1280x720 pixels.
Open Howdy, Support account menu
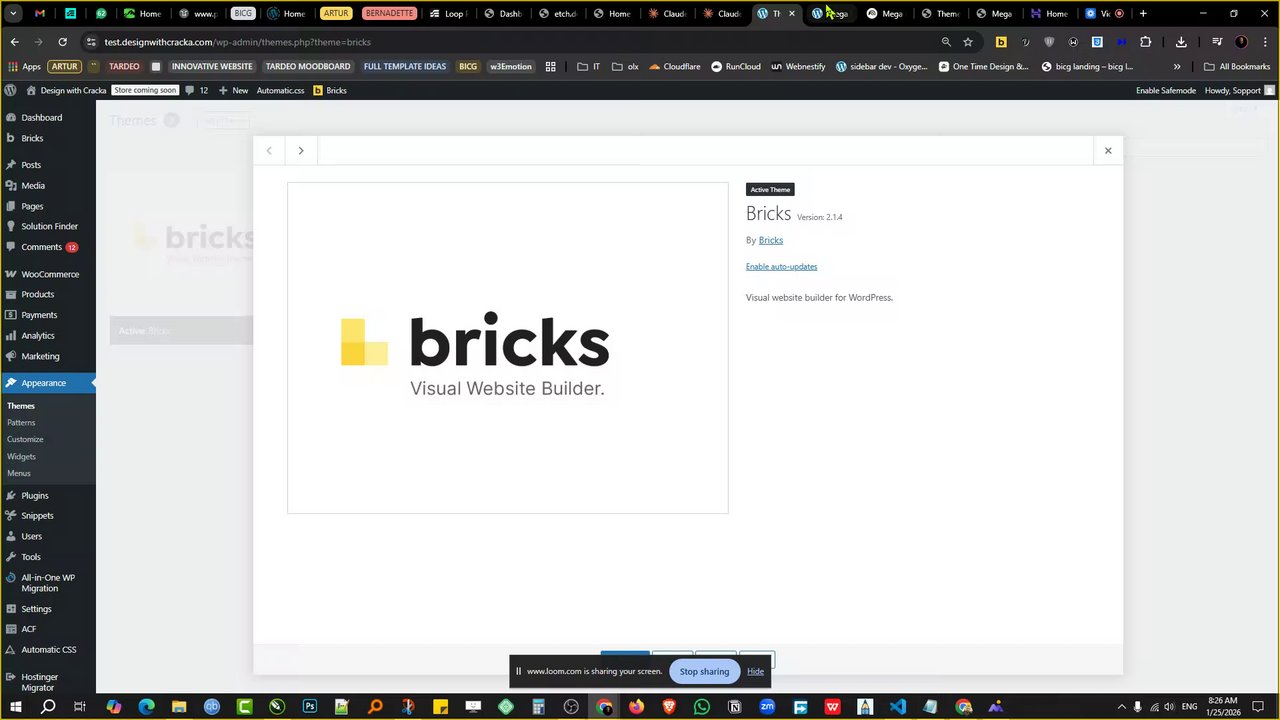pyautogui.click(x=1240, y=90)
